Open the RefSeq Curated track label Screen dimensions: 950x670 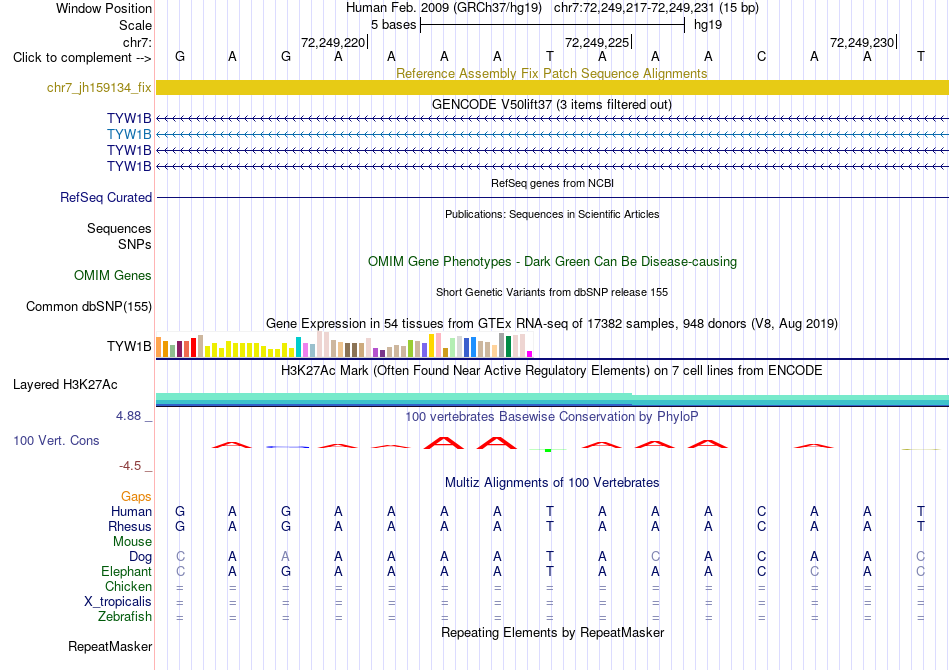tap(106, 197)
